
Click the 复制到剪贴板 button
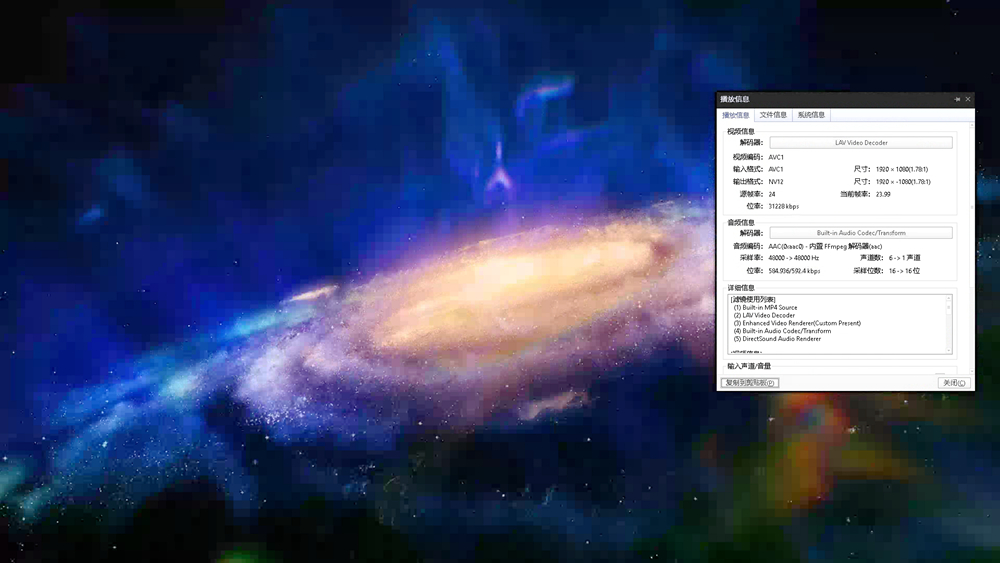pyautogui.click(x=750, y=383)
